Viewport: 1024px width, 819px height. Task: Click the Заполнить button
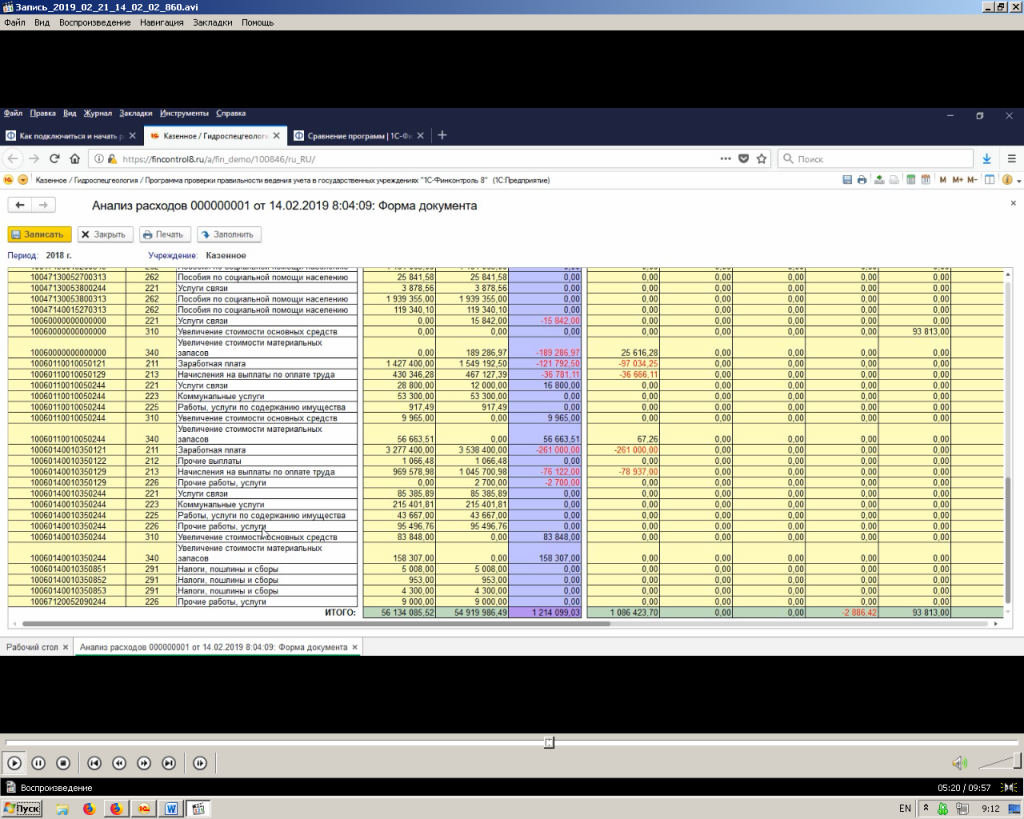pyautogui.click(x=229, y=234)
